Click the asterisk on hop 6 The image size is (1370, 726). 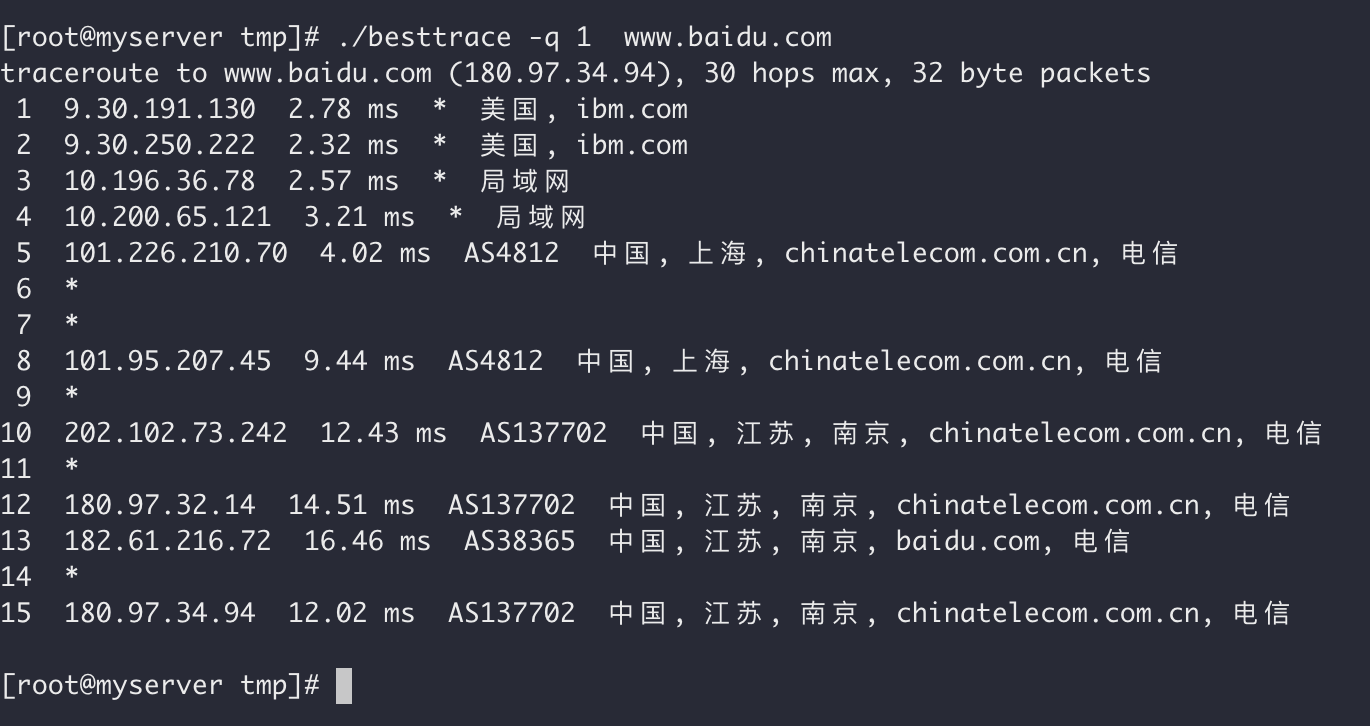click(72, 289)
